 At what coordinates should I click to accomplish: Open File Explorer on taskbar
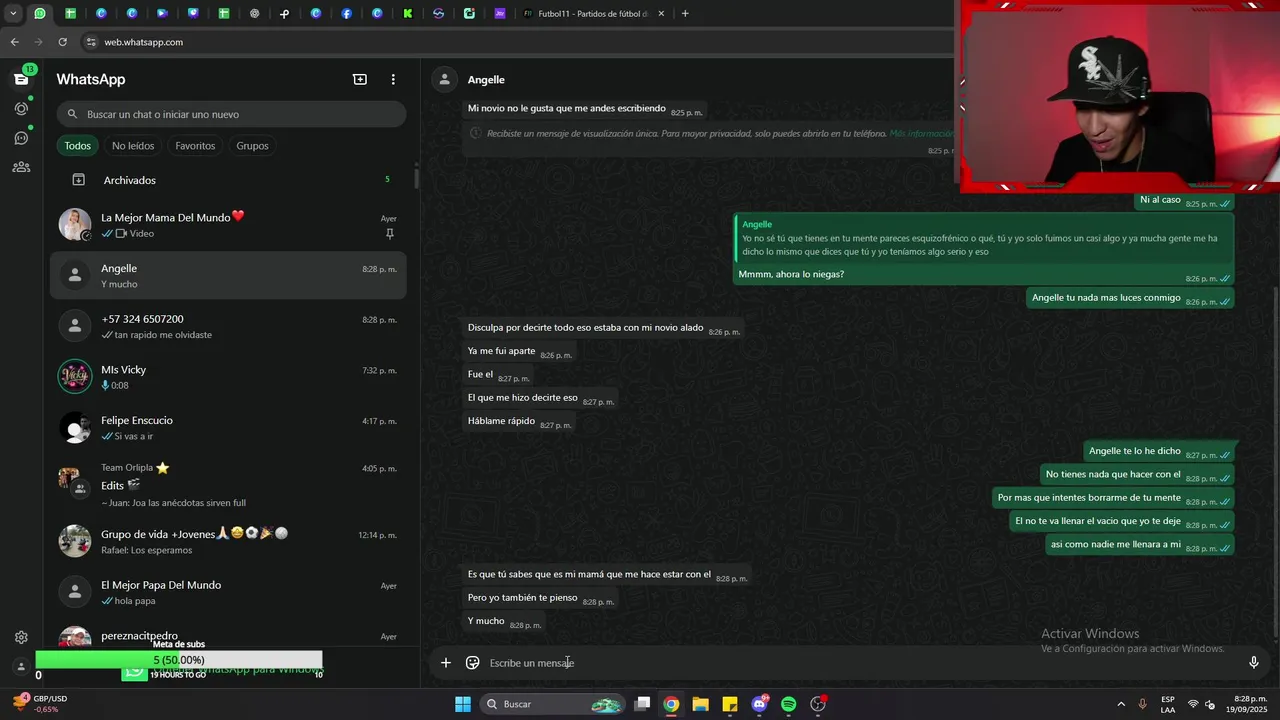point(700,704)
